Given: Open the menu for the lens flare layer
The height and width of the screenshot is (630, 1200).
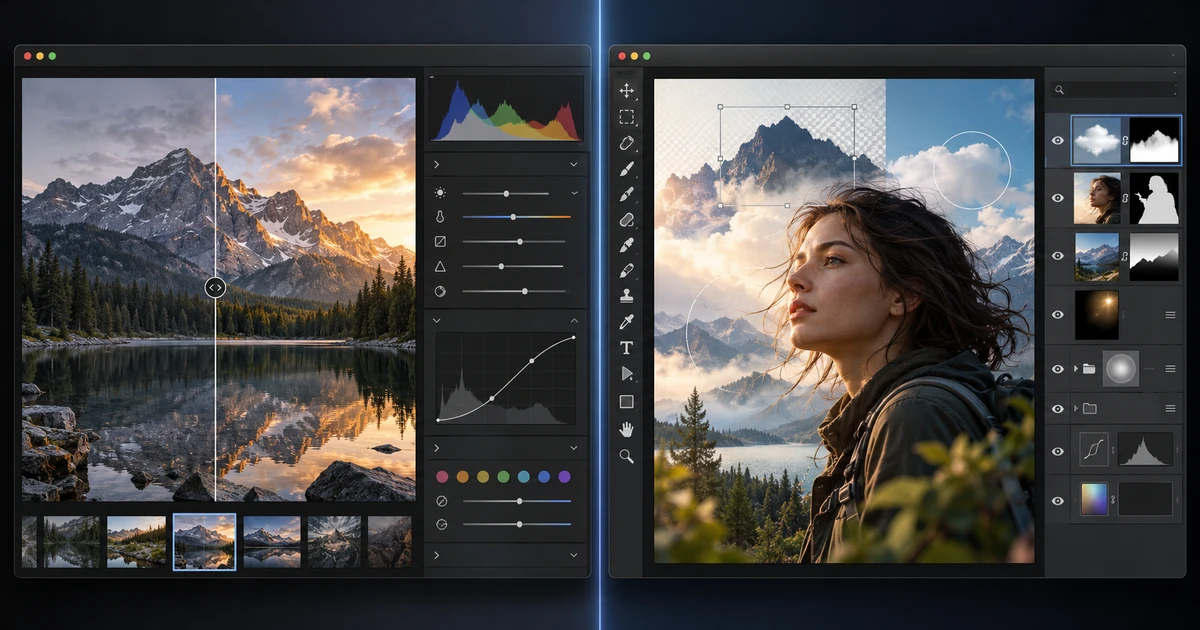Looking at the screenshot, I should pos(1170,315).
